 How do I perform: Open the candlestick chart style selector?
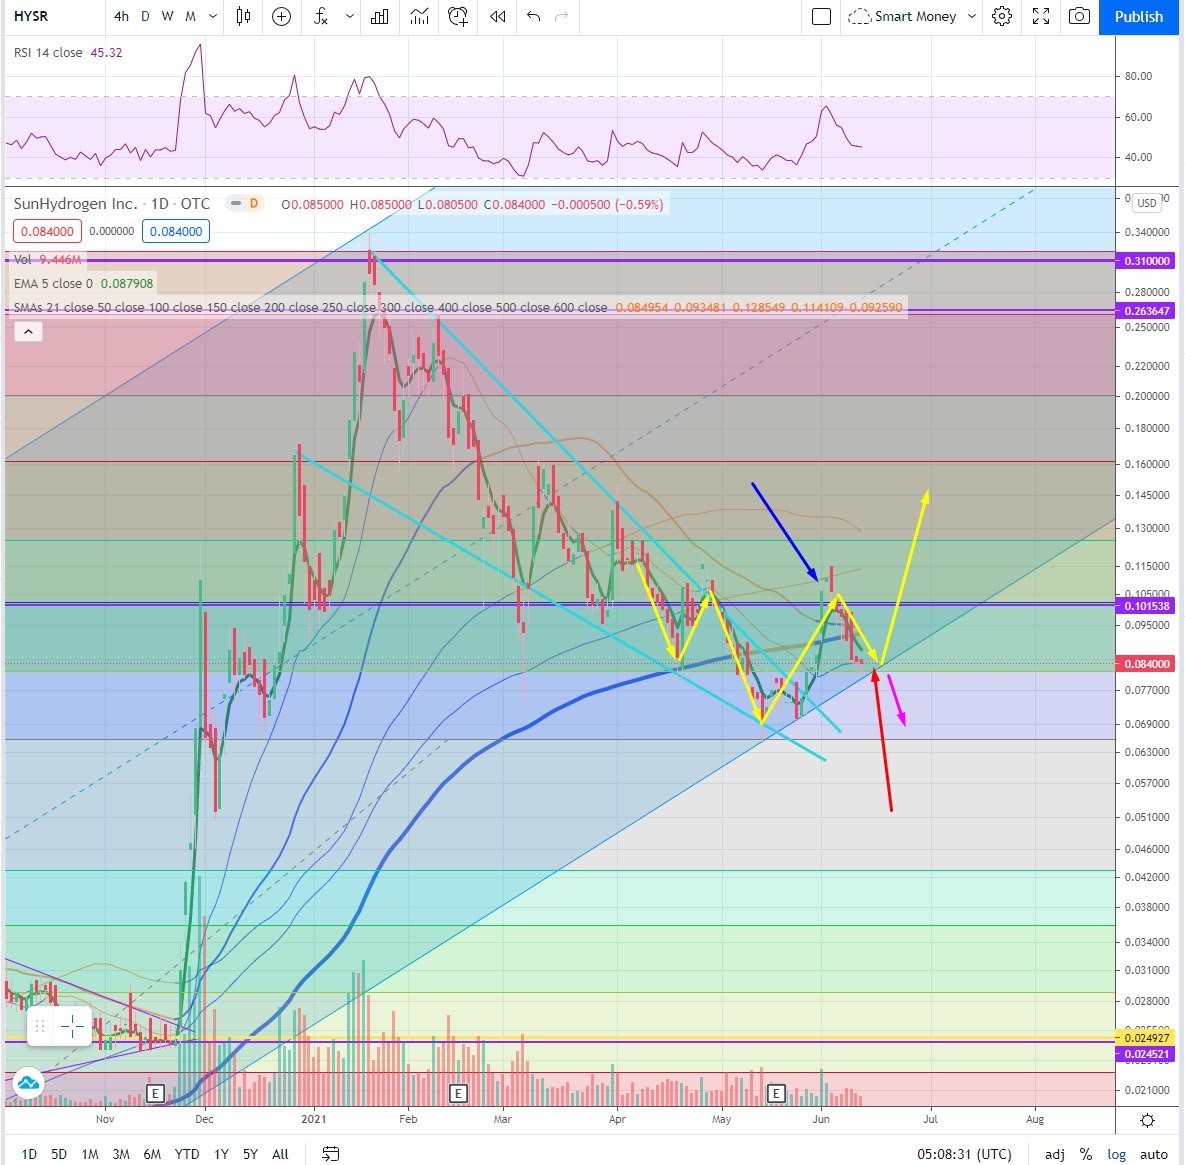pos(243,16)
